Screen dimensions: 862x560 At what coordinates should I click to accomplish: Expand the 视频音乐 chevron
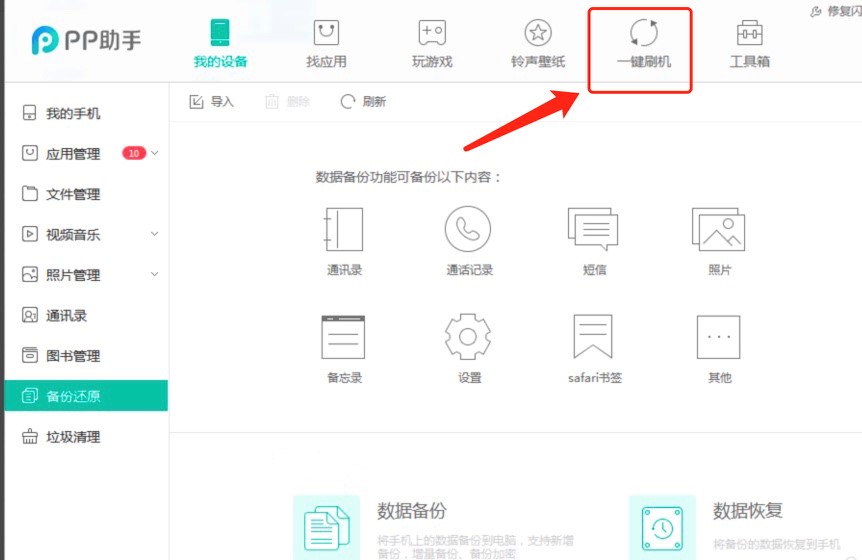click(154, 234)
